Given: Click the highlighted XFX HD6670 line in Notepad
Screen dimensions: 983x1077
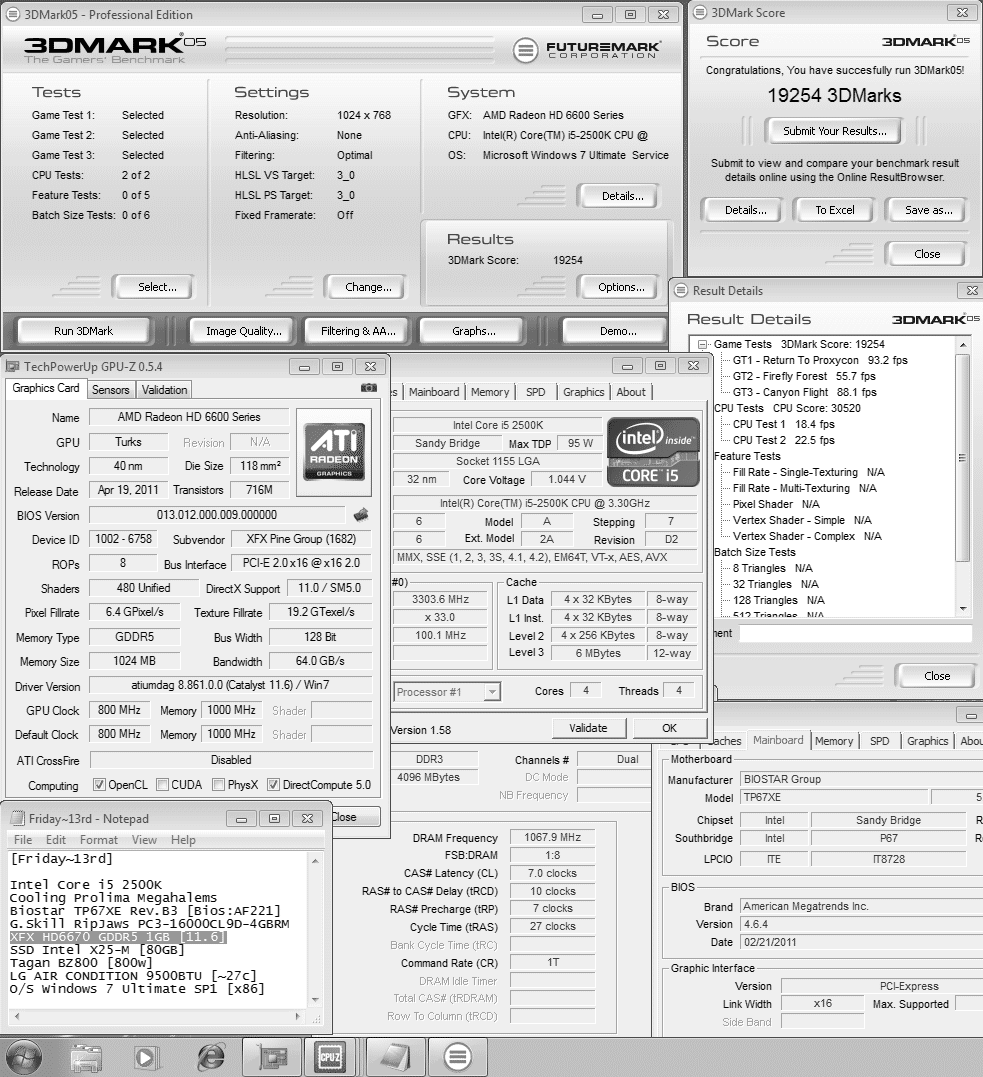Looking at the screenshot, I should click(x=118, y=937).
